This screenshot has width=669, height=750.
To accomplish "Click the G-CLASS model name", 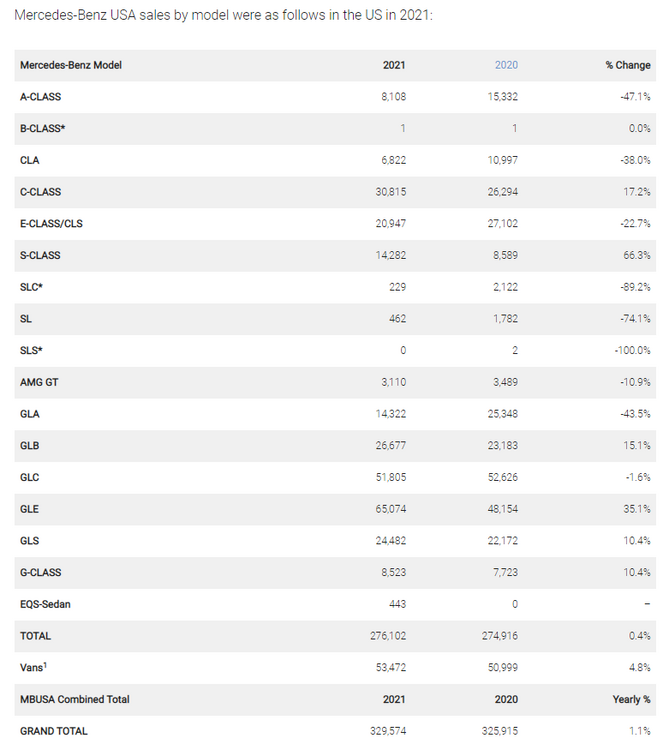I will (x=41, y=572).
